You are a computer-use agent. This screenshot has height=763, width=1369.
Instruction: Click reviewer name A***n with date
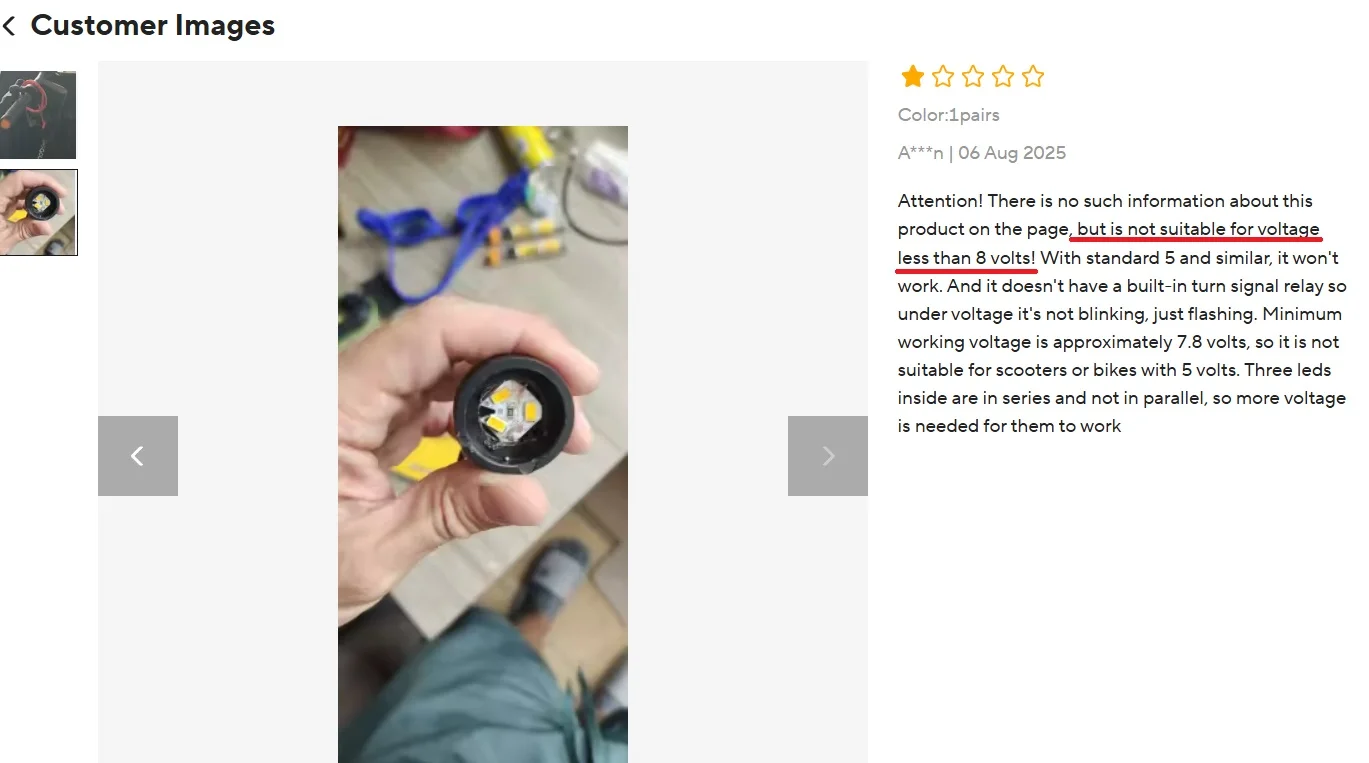[982, 153]
